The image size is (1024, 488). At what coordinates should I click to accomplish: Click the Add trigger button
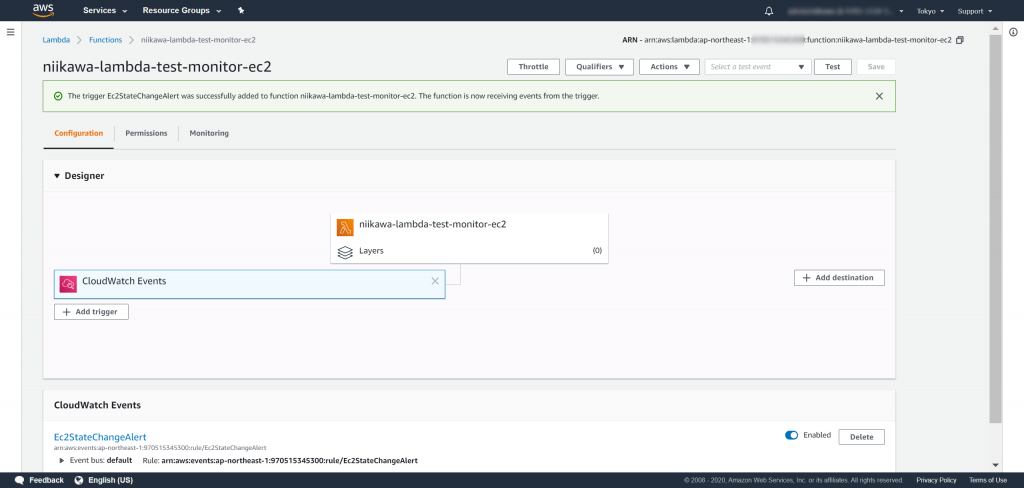(91, 312)
